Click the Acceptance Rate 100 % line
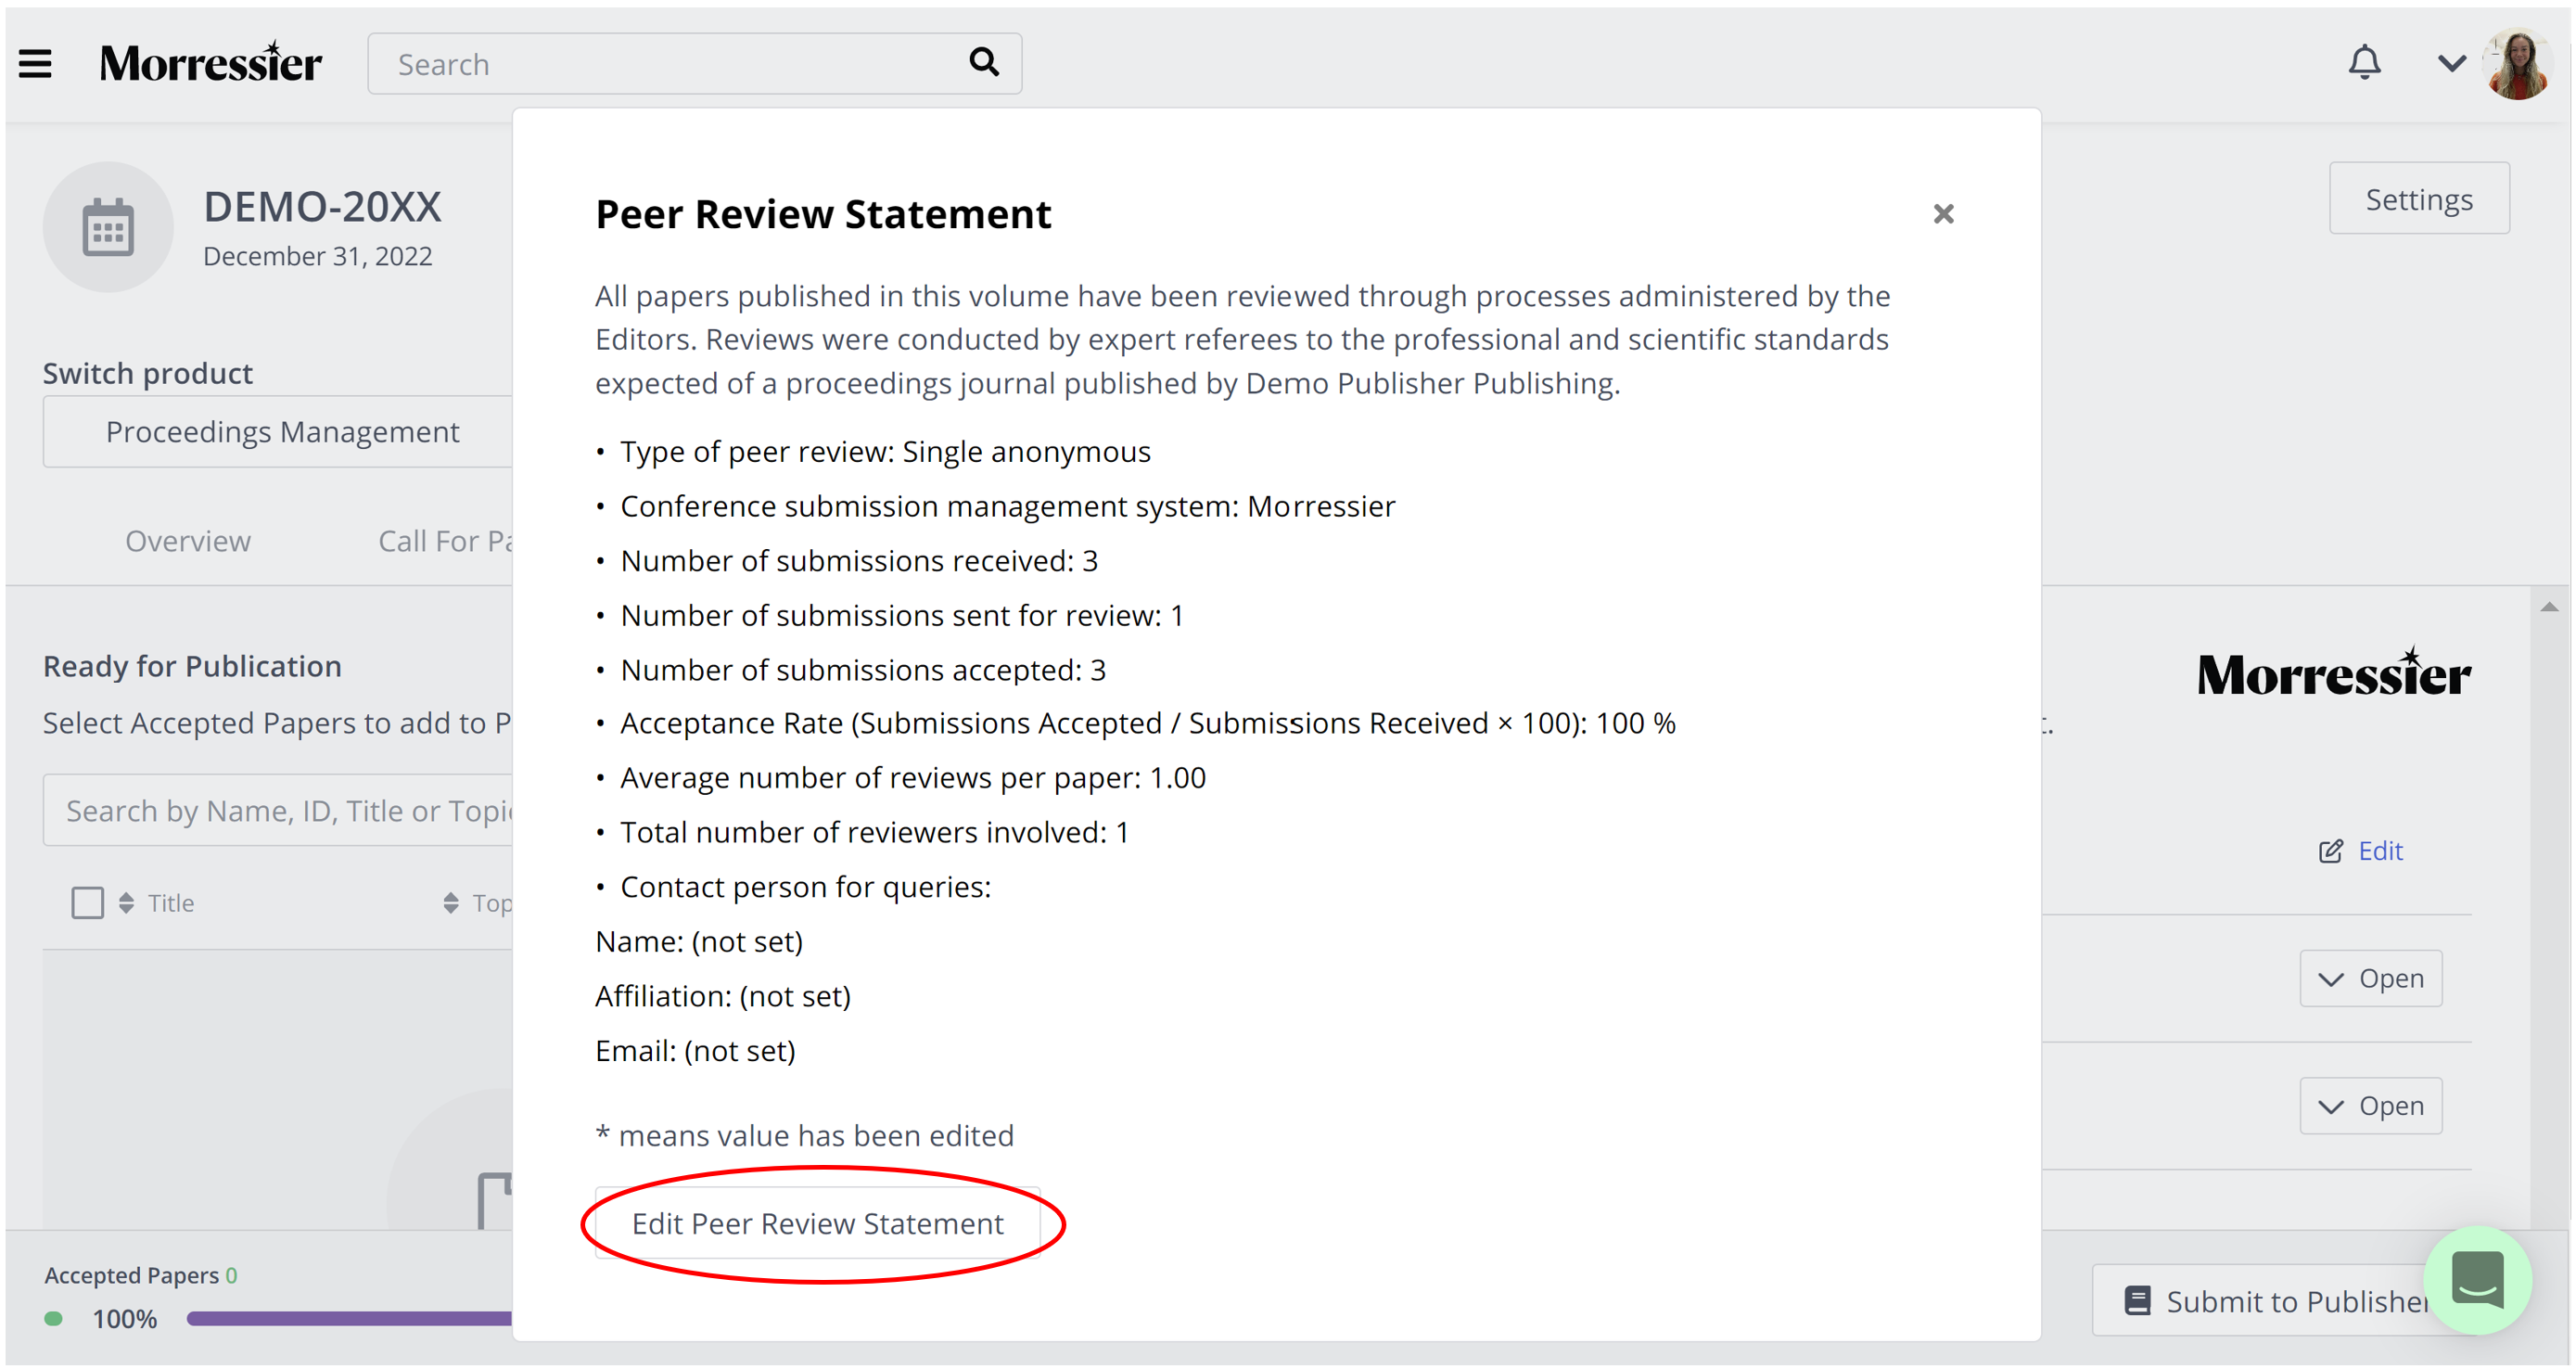This screenshot has width=2576, height=1369. (1148, 723)
